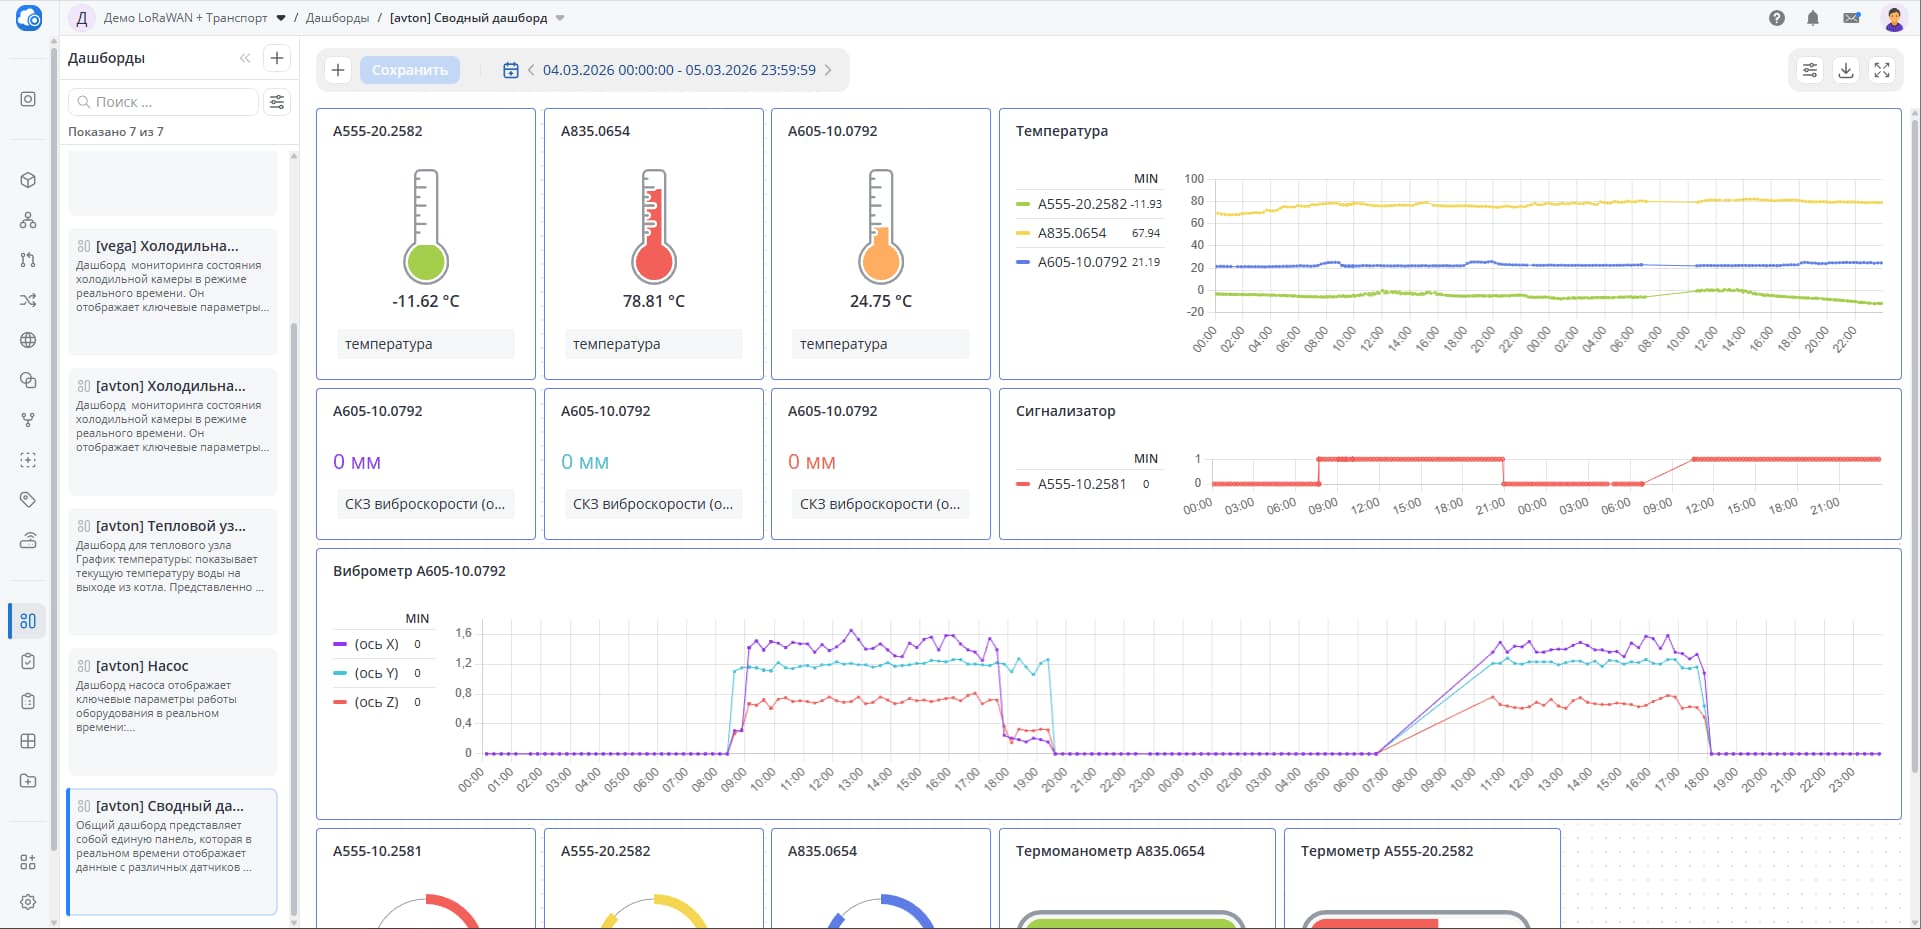This screenshot has width=1921, height=929.
Task: Open dropdown beside Сводный дашборд title
Action: click(x=560, y=18)
